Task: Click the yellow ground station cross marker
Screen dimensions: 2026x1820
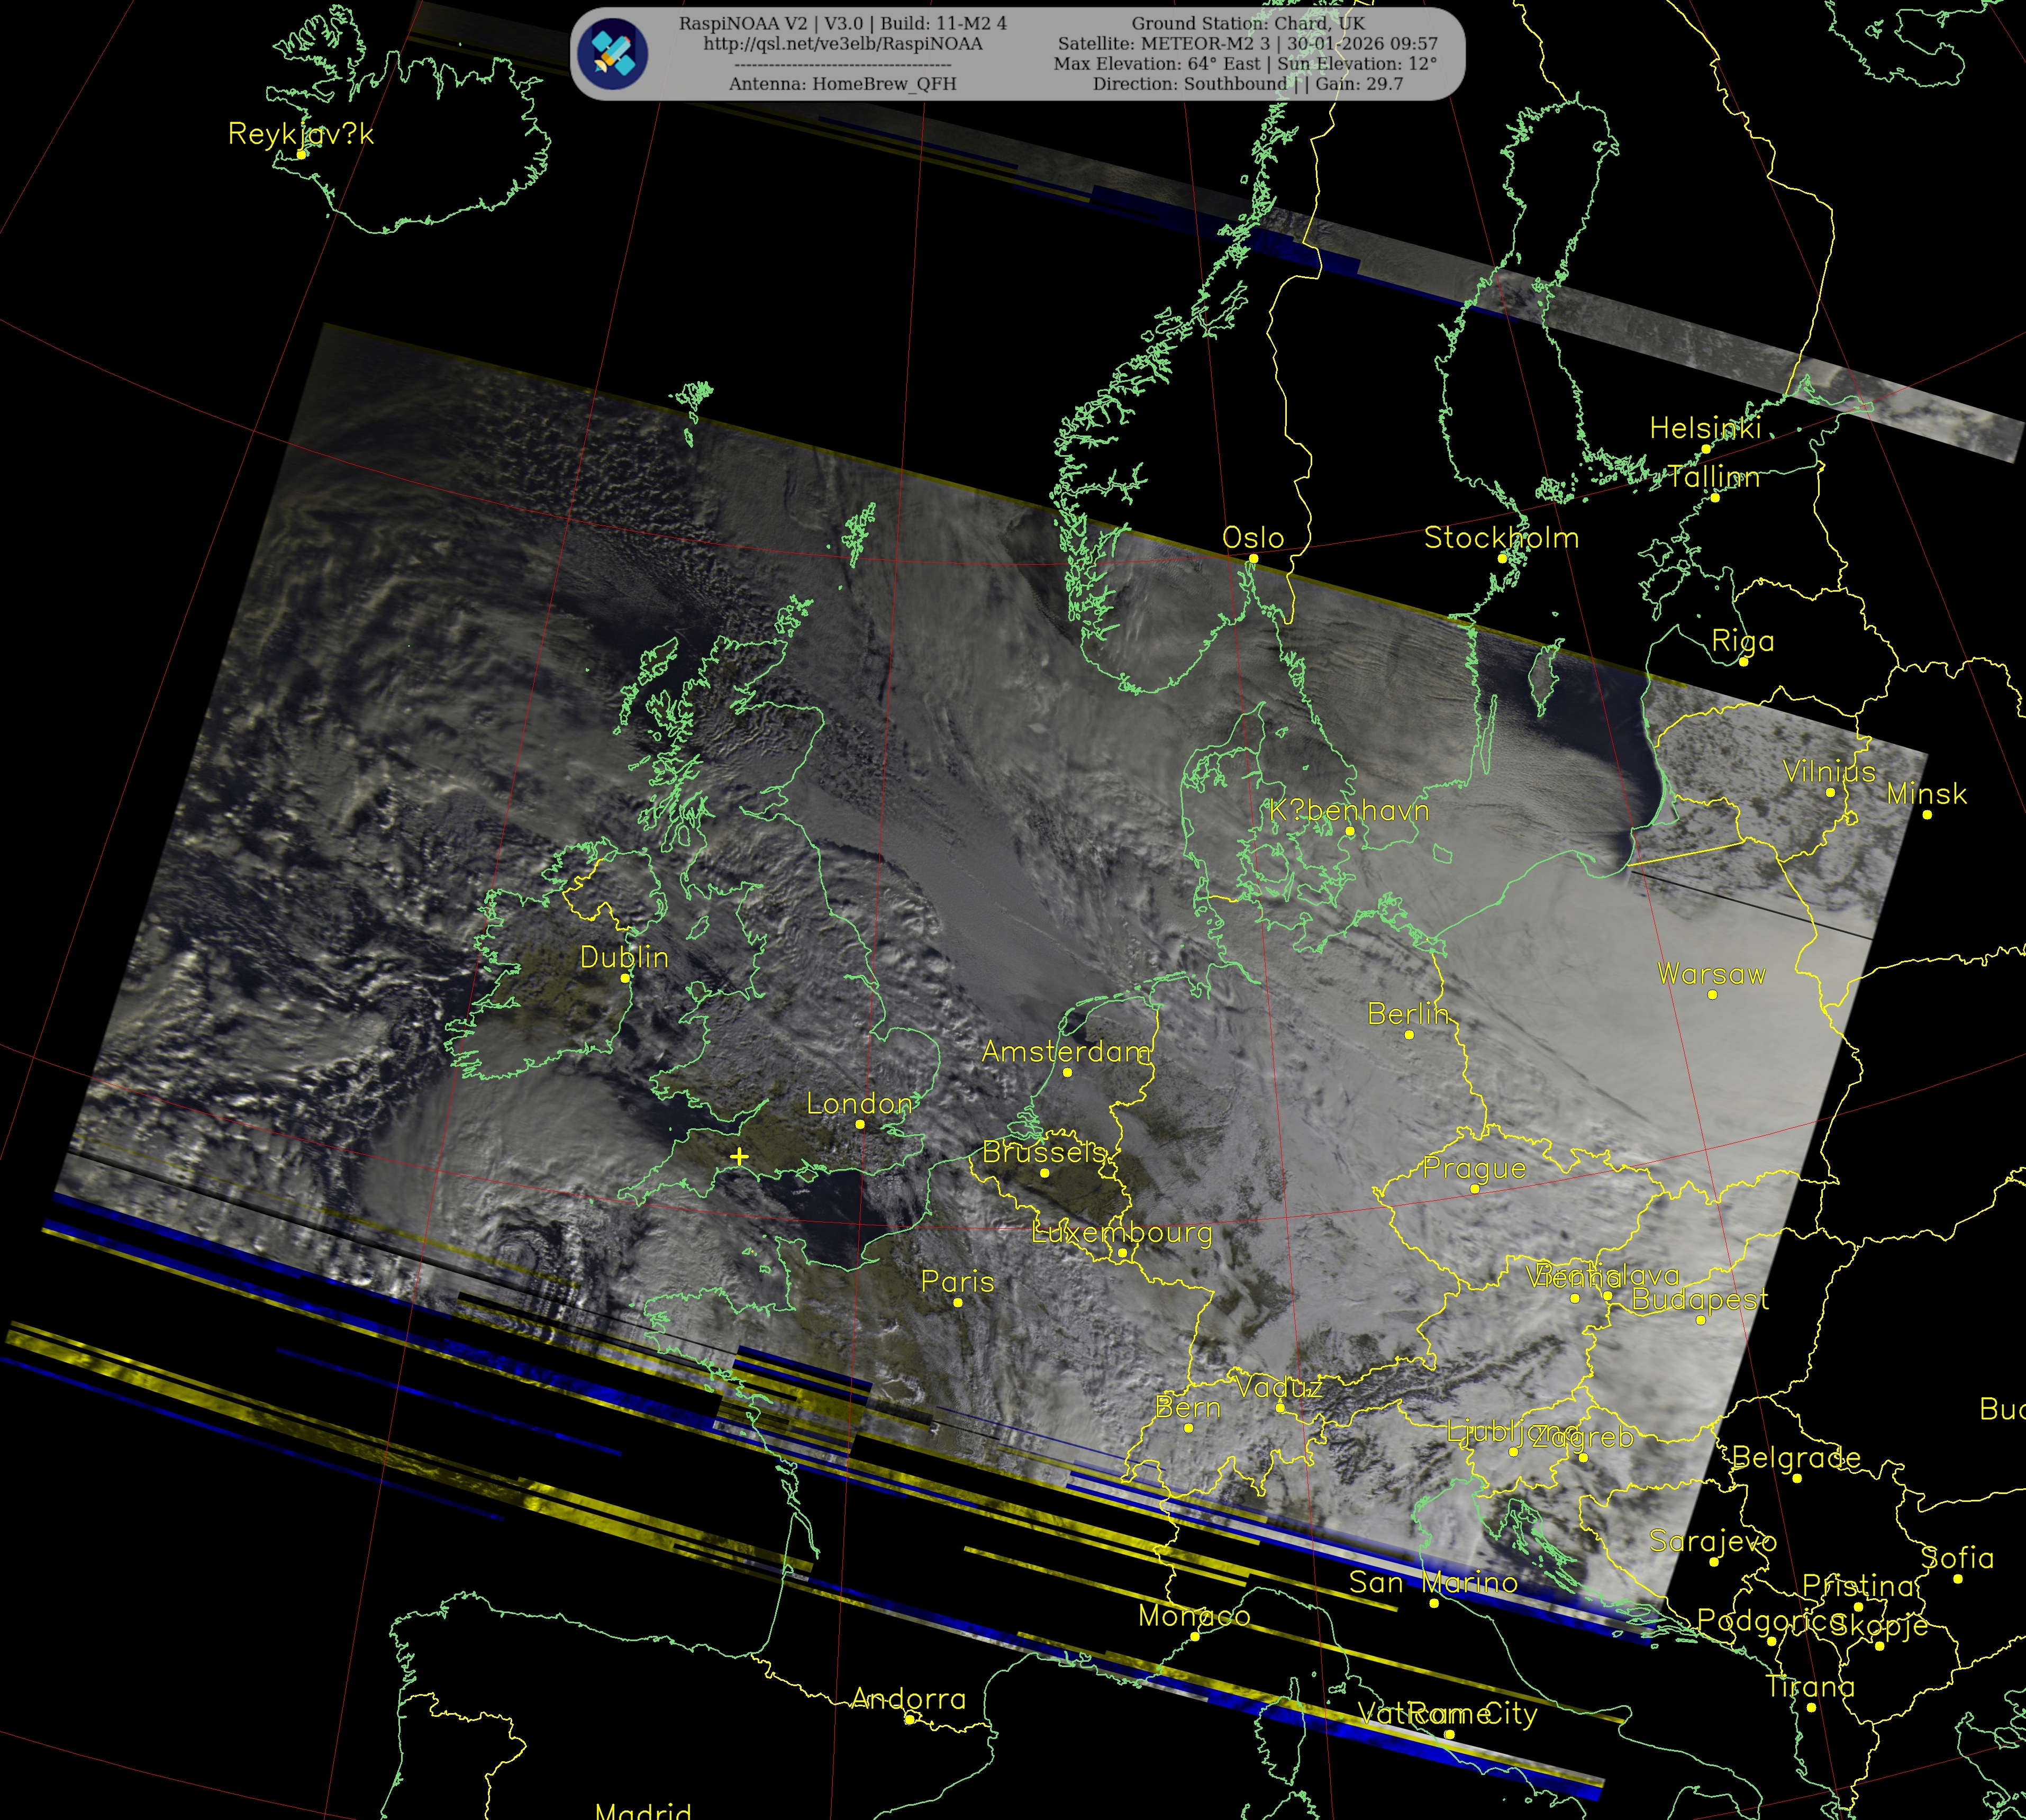Action: (739, 1157)
